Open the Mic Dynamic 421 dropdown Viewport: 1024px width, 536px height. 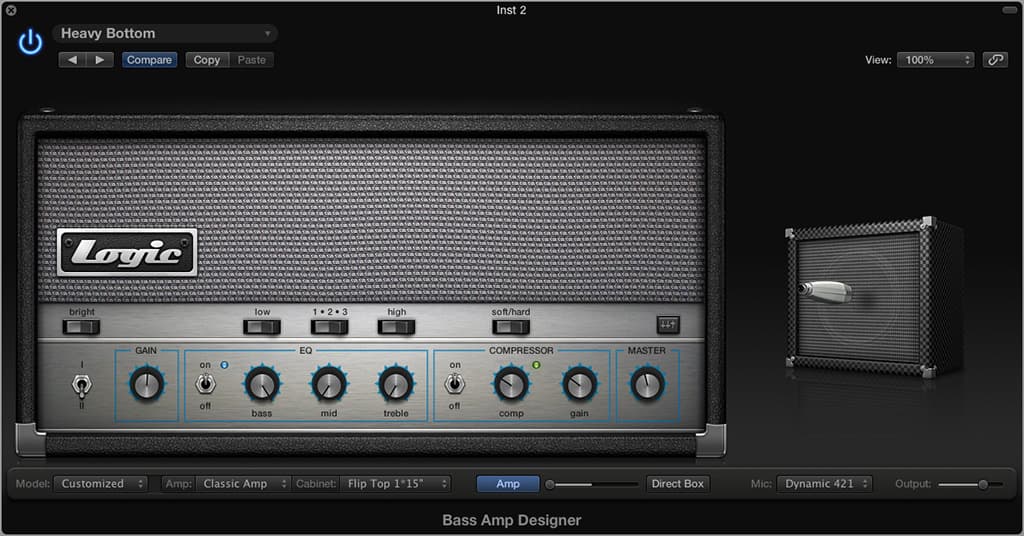click(x=824, y=484)
